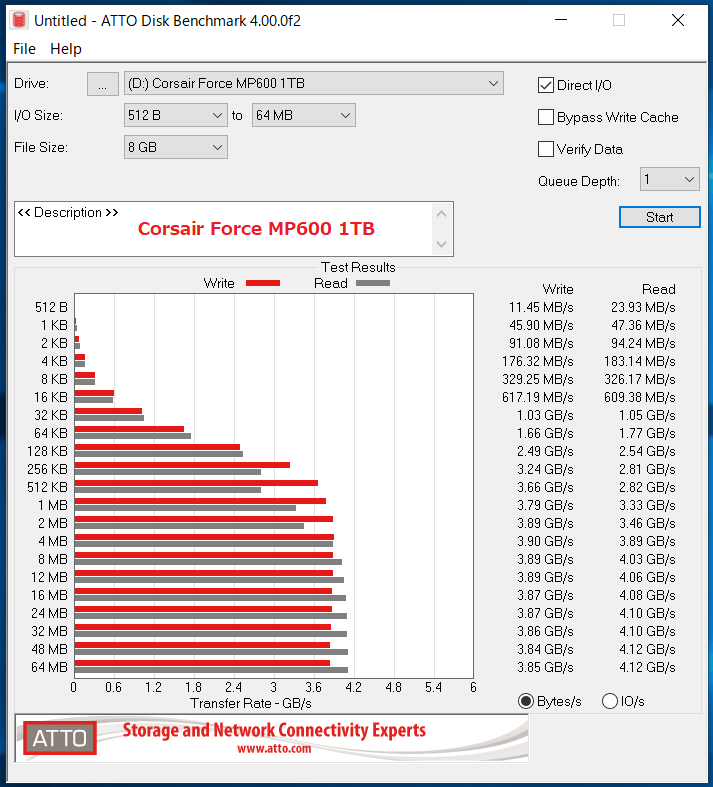The image size is (713, 787).
Task: Click the red Write legend swatch
Action: pyautogui.click(x=263, y=283)
